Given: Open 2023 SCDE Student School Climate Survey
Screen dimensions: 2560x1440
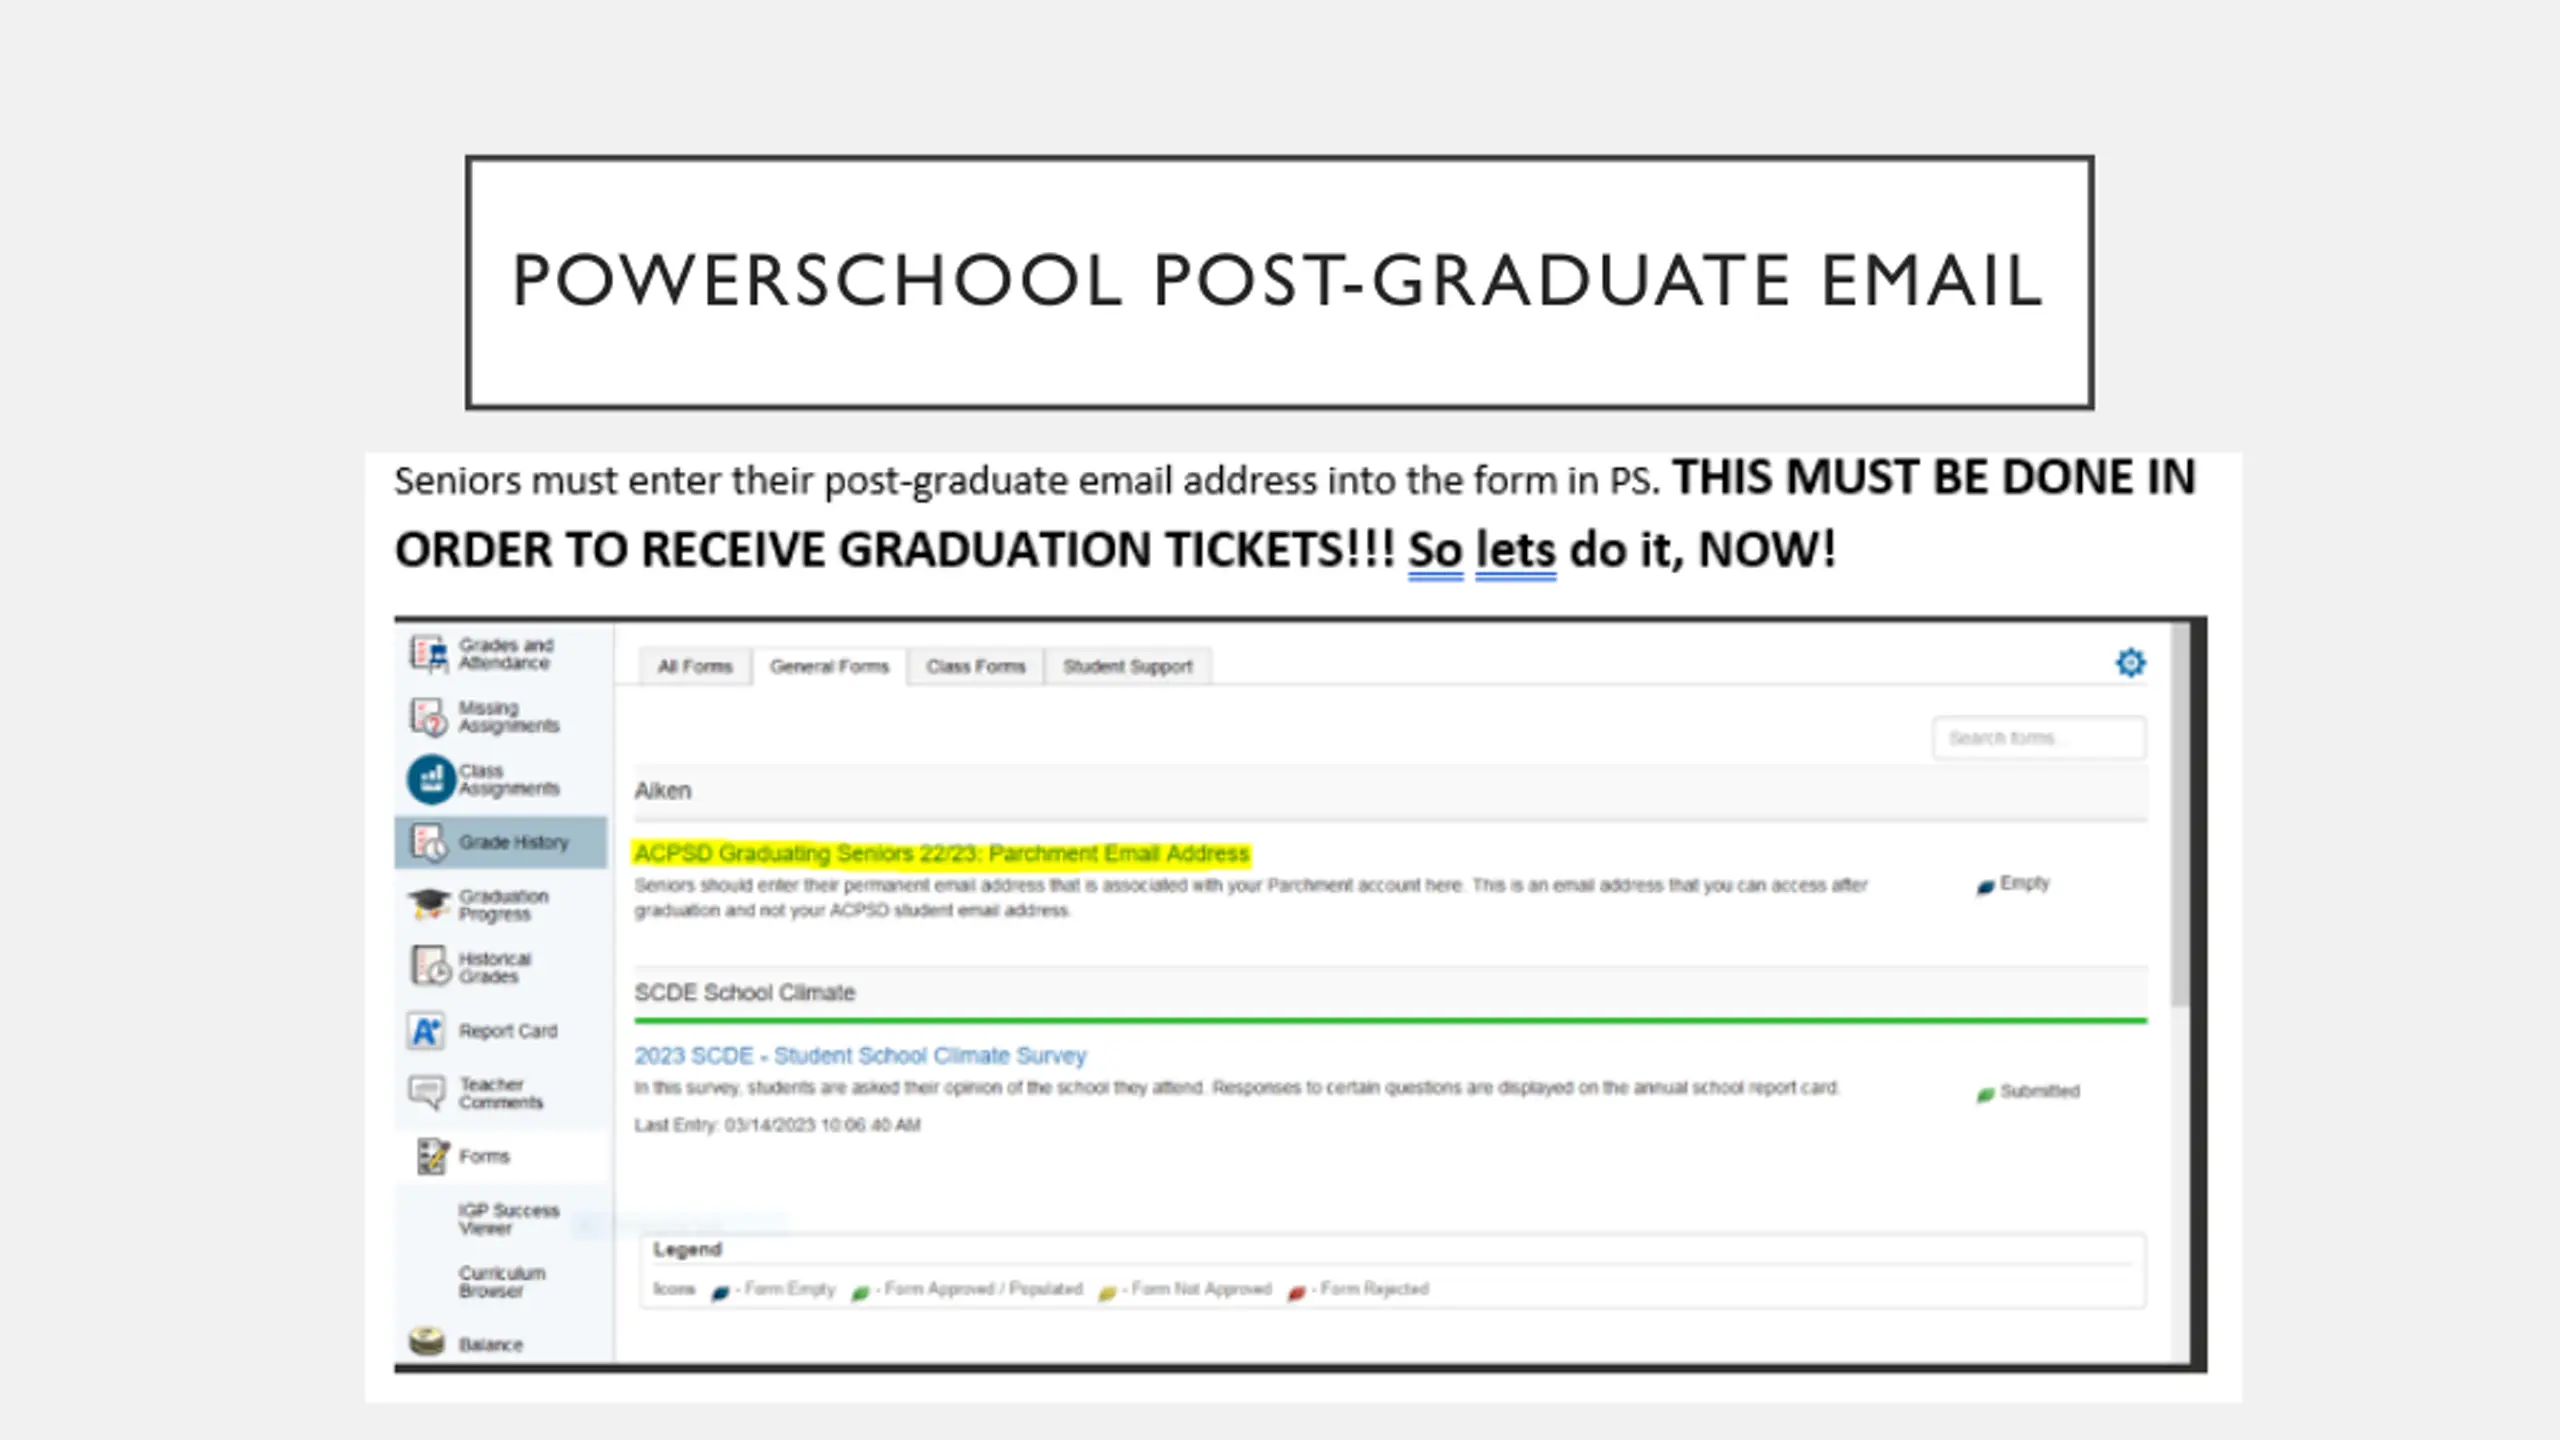Looking at the screenshot, I should pyautogui.click(x=860, y=1056).
